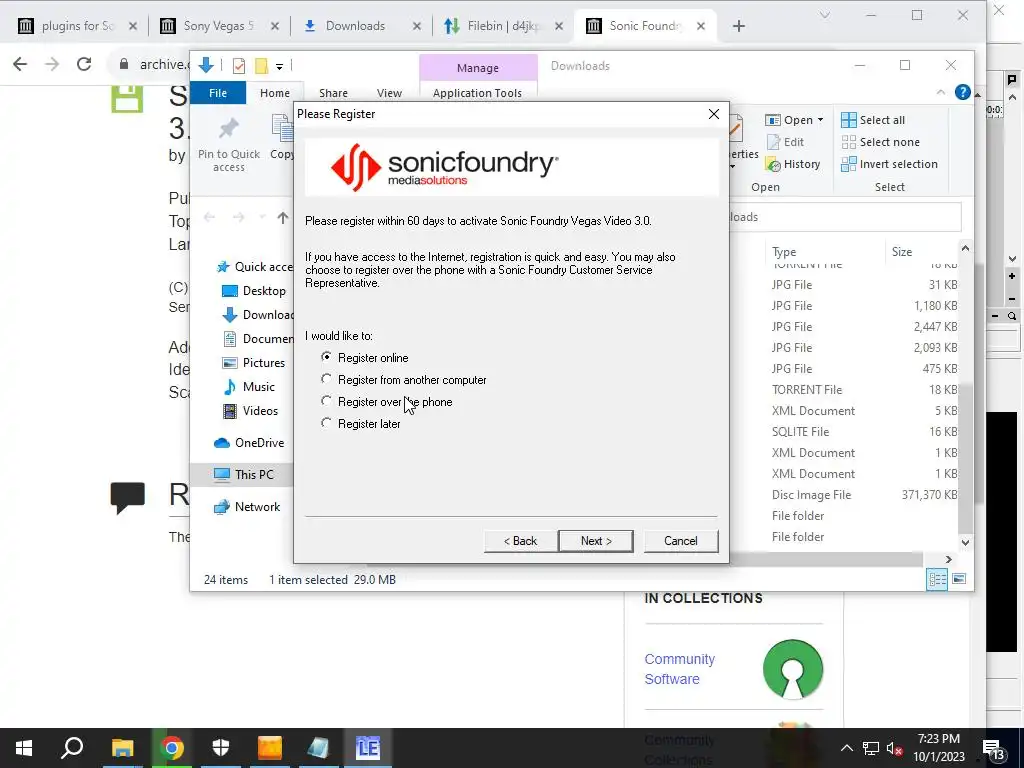The height and width of the screenshot is (768, 1024).
Task: Open File Explorer from the taskbar
Action: [122, 748]
